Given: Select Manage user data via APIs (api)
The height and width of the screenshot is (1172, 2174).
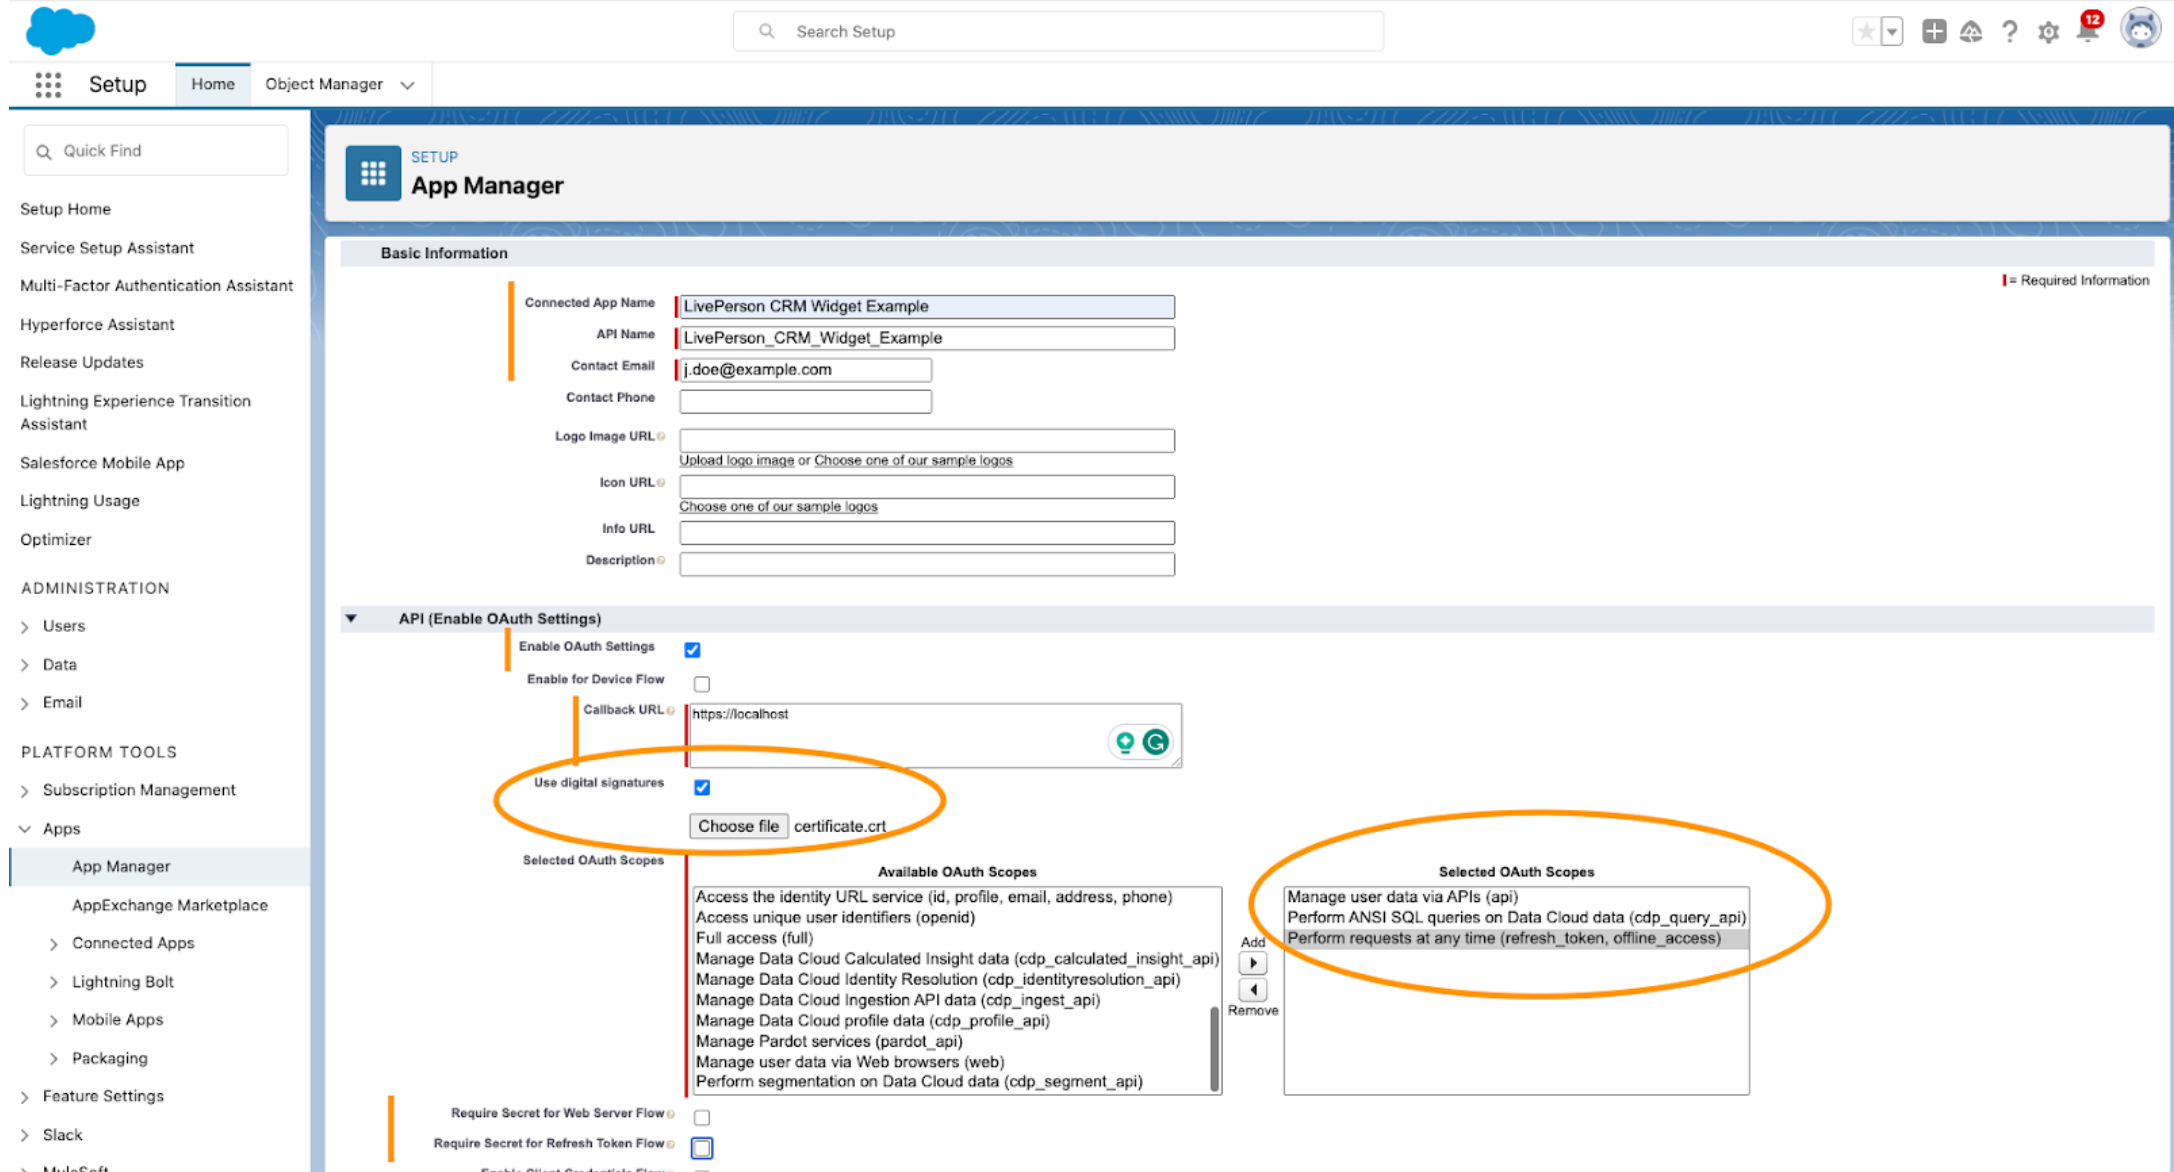Looking at the screenshot, I should 1403,897.
